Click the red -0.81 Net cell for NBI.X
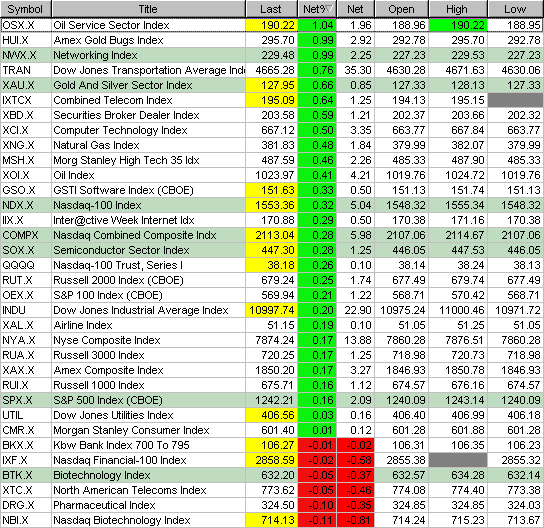Viewport: 544px width, 528px height. tap(356, 520)
